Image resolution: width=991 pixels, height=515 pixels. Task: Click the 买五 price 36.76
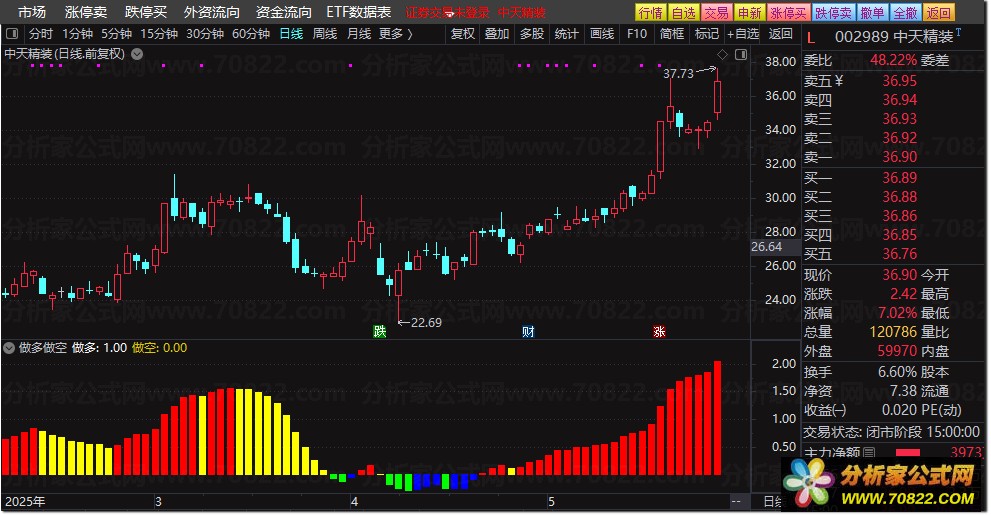(899, 254)
